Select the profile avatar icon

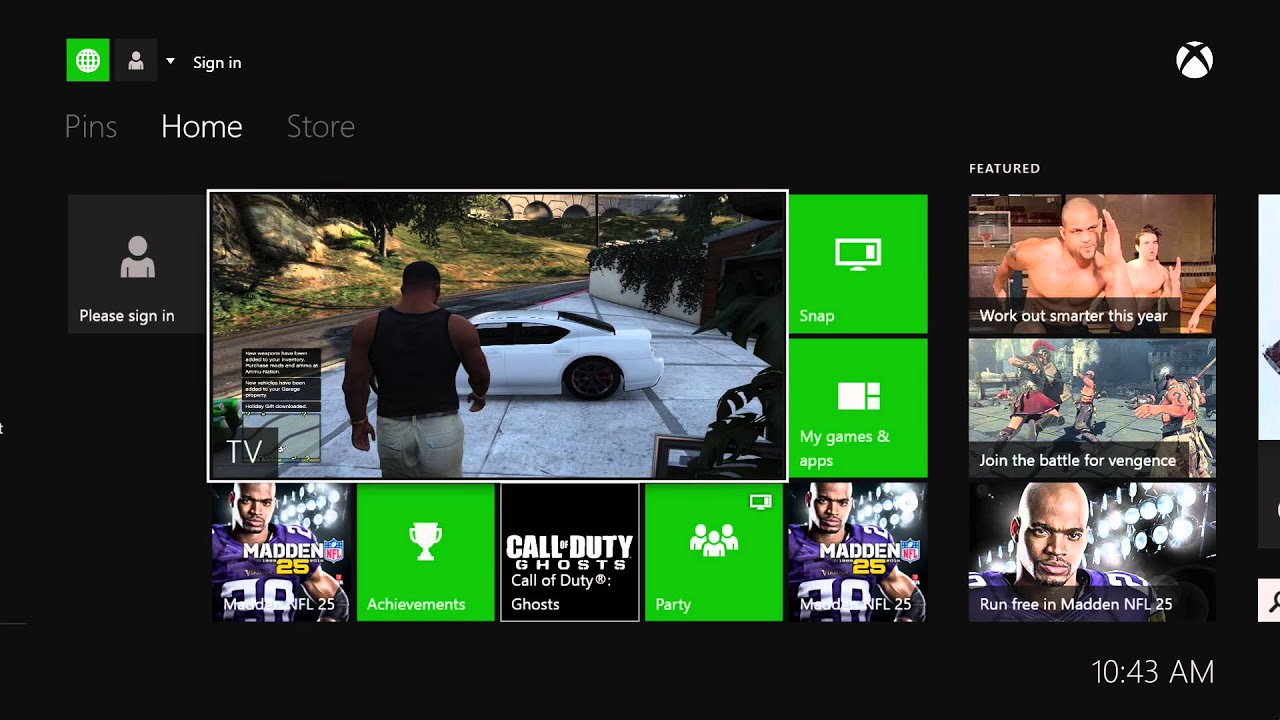click(136, 61)
